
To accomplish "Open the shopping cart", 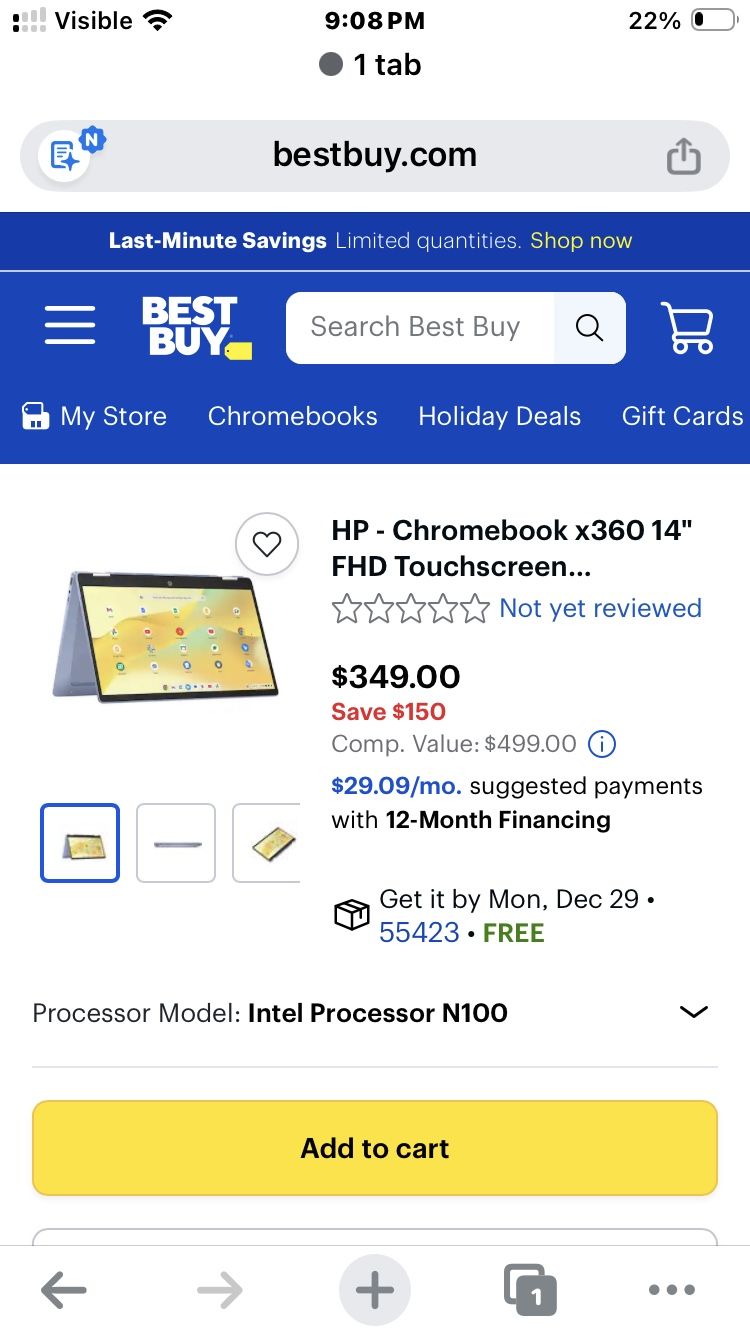I will [688, 328].
